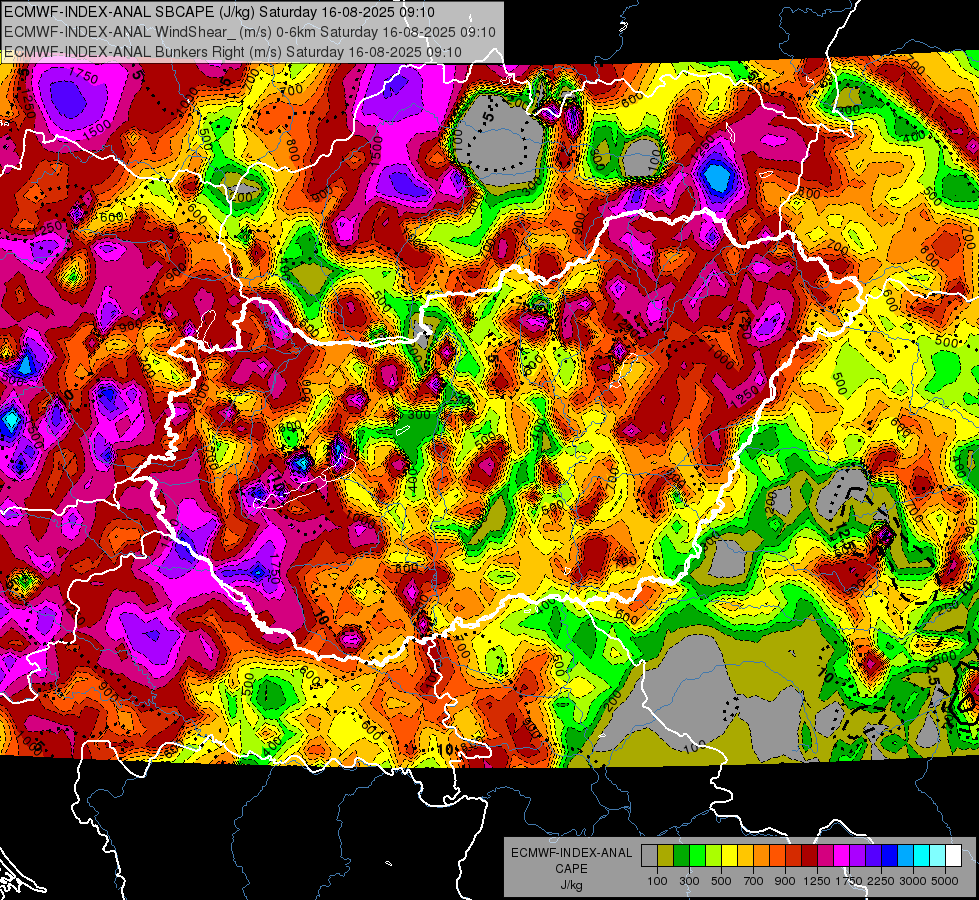Click the olive swatch in the CAPE legend

pos(665,855)
